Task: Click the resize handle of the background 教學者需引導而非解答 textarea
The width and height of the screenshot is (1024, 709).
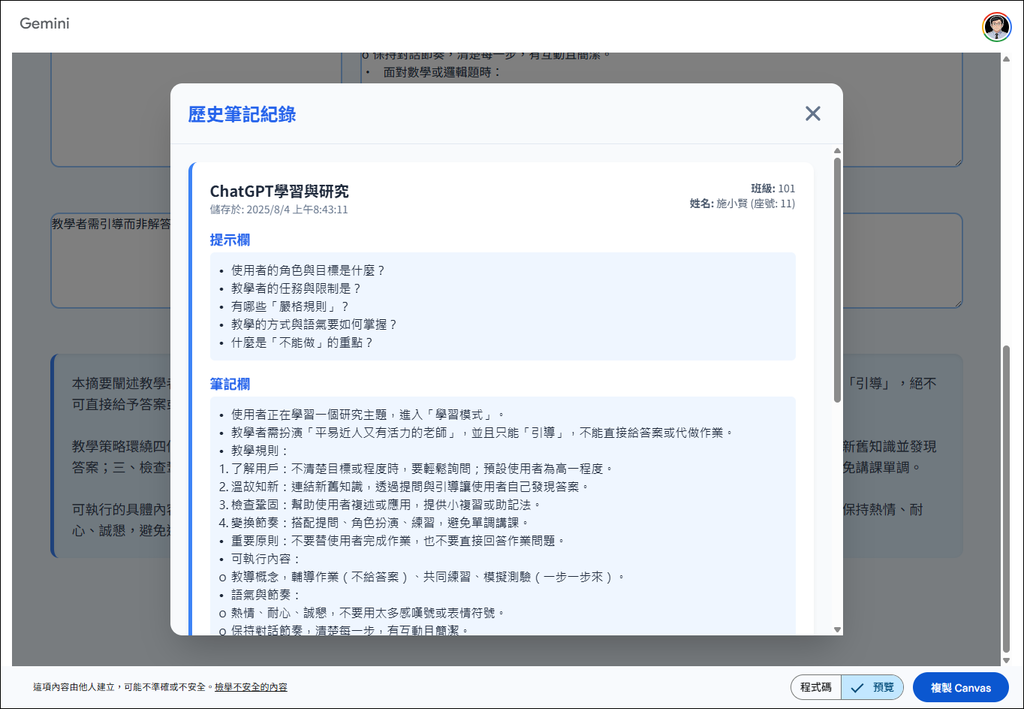Action: (x=957, y=302)
